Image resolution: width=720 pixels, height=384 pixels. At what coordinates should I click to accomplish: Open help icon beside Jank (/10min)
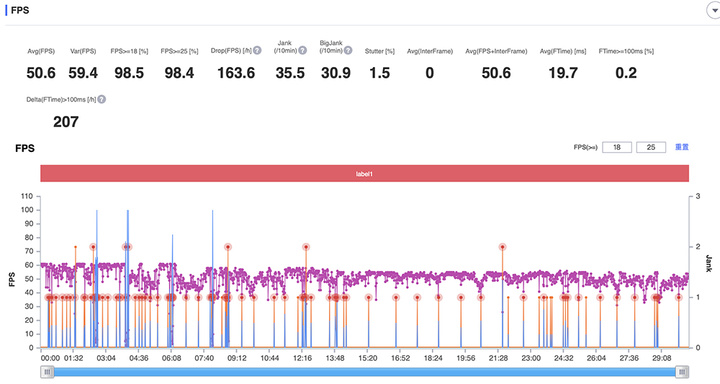tap(302, 51)
